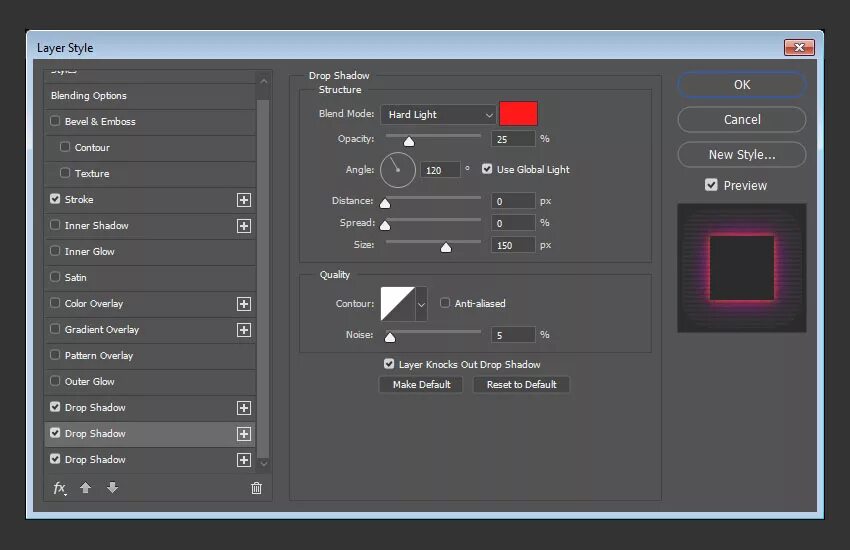This screenshot has width=850, height=550.
Task: Delete effect with the trash icon
Action: pos(256,488)
